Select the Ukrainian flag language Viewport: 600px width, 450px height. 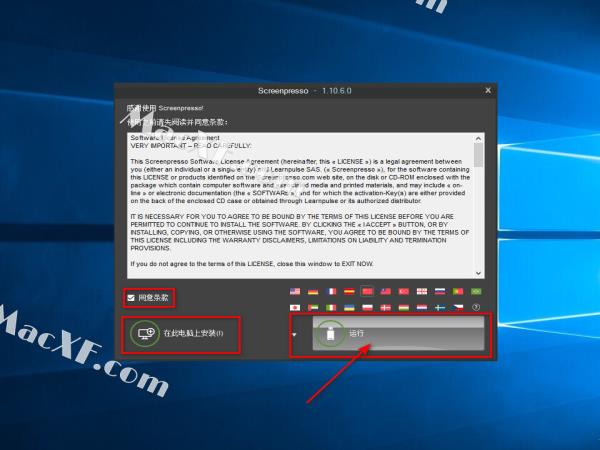coord(349,308)
